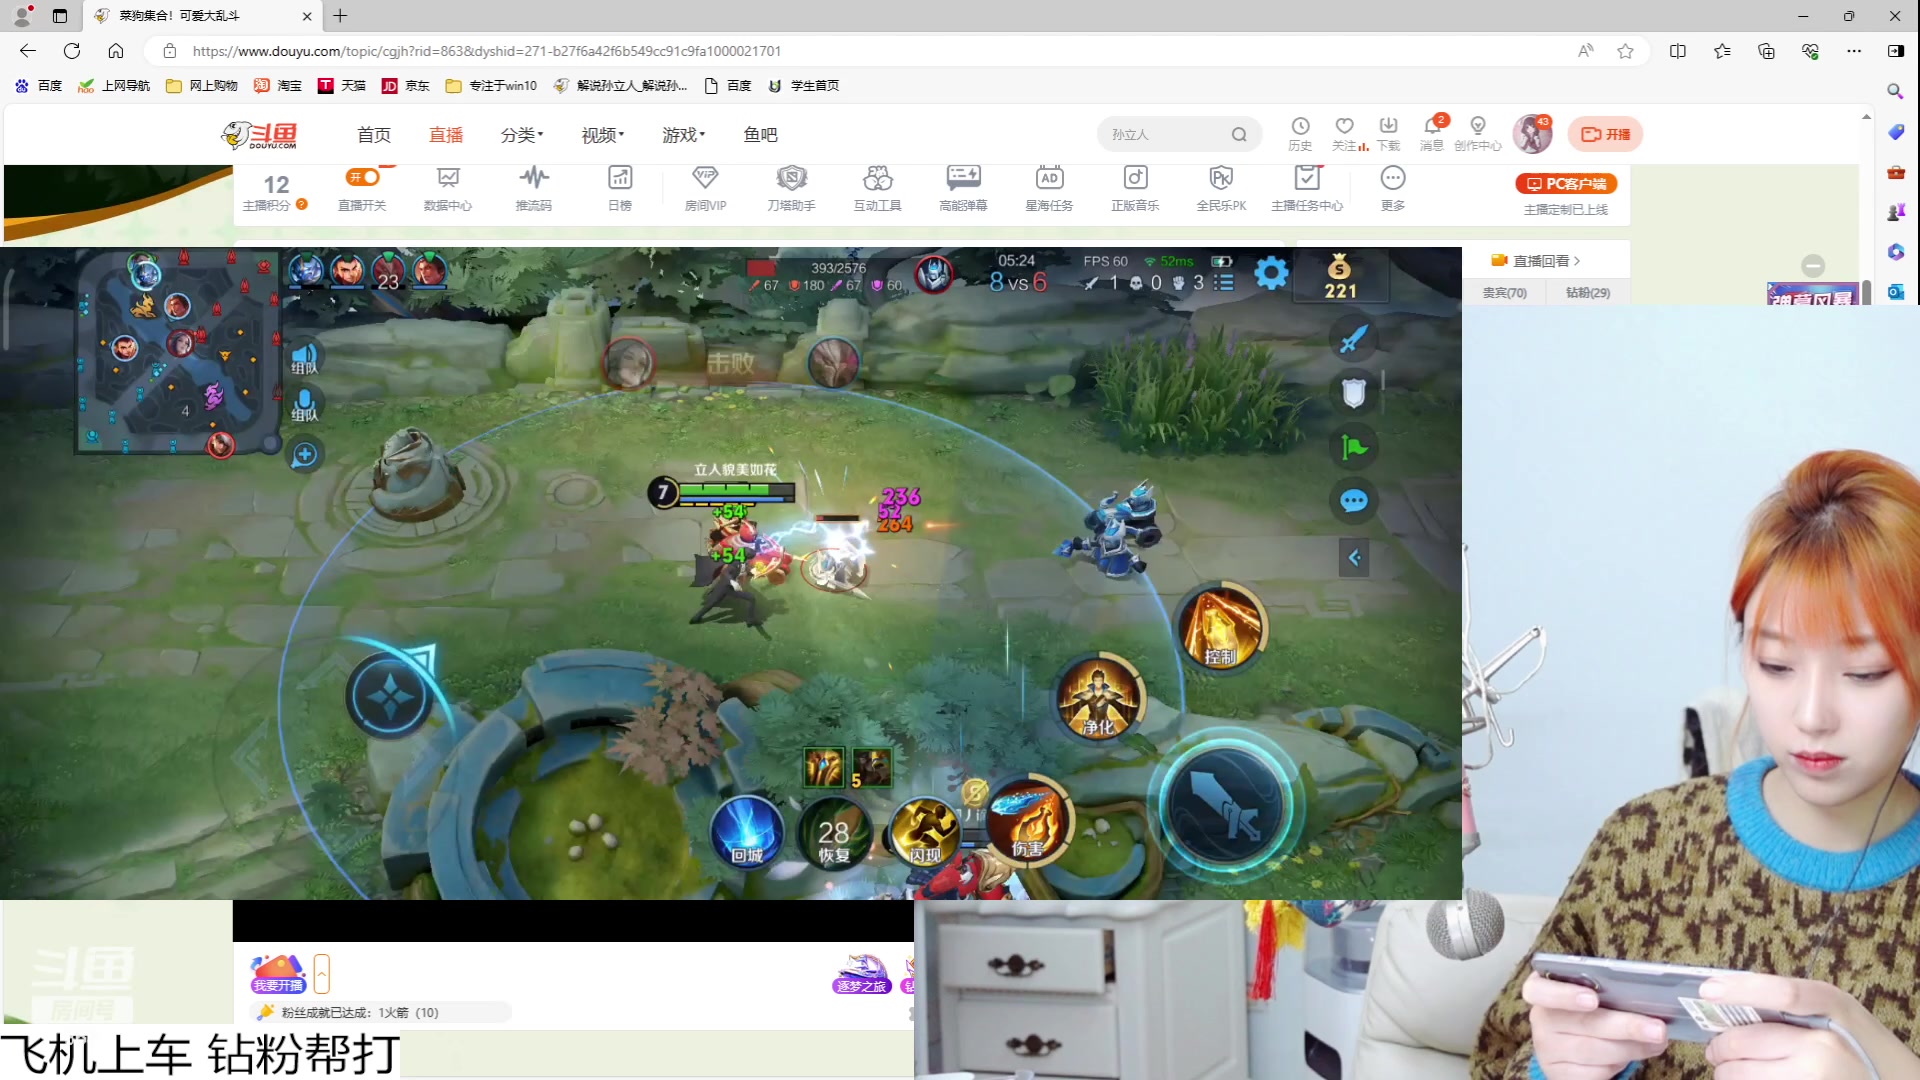Expand the 游戏 dropdown
The width and height of the screenshot is (1920, 1080).
(684, 135)
